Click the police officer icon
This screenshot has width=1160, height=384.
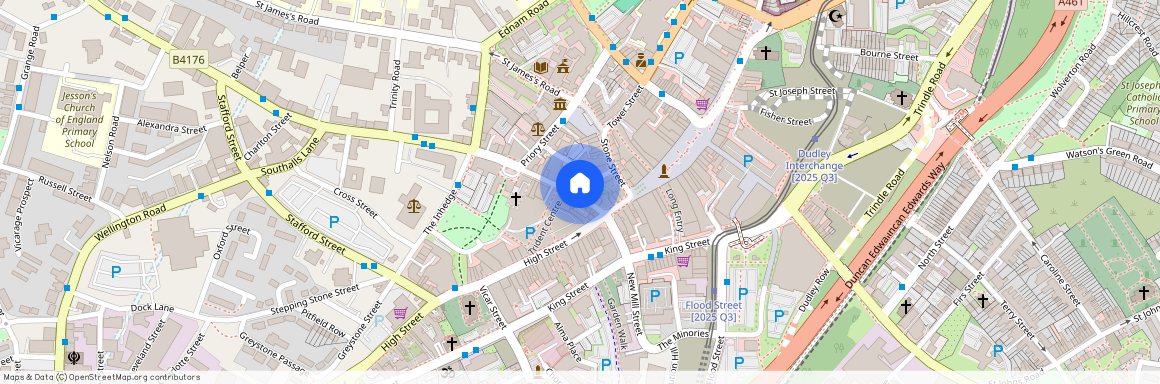point(641,60)
